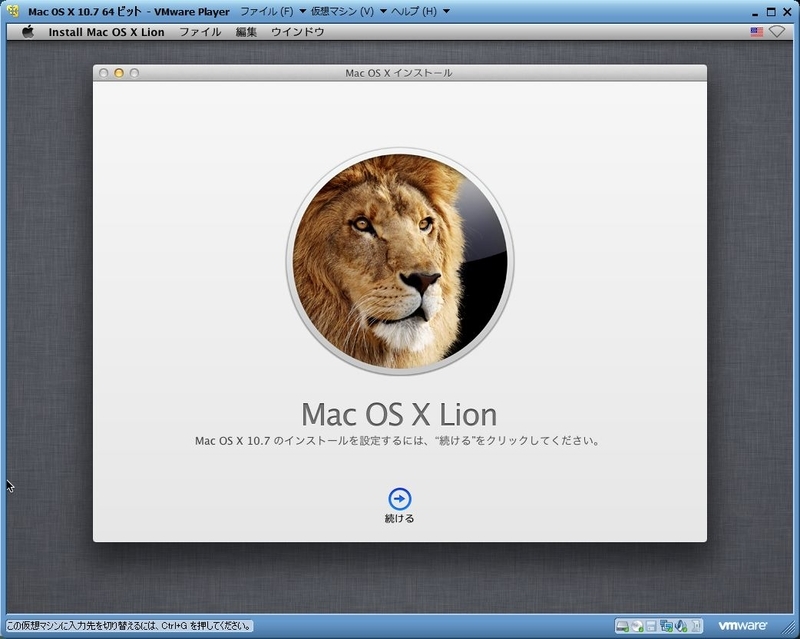Click the 続ける label
This screenshot has width=800, height=639.
399,519
